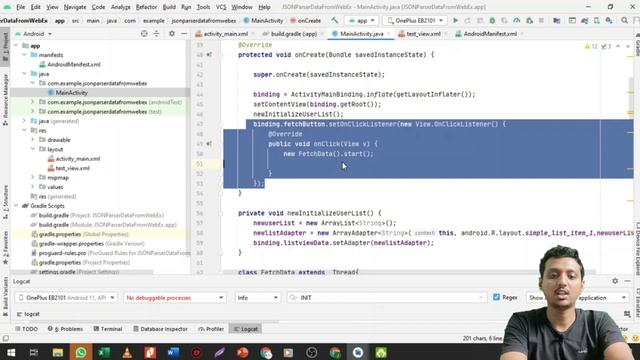
Task: Click the onCreate breadcrumb in navigation bar
Action: point(305,20)
